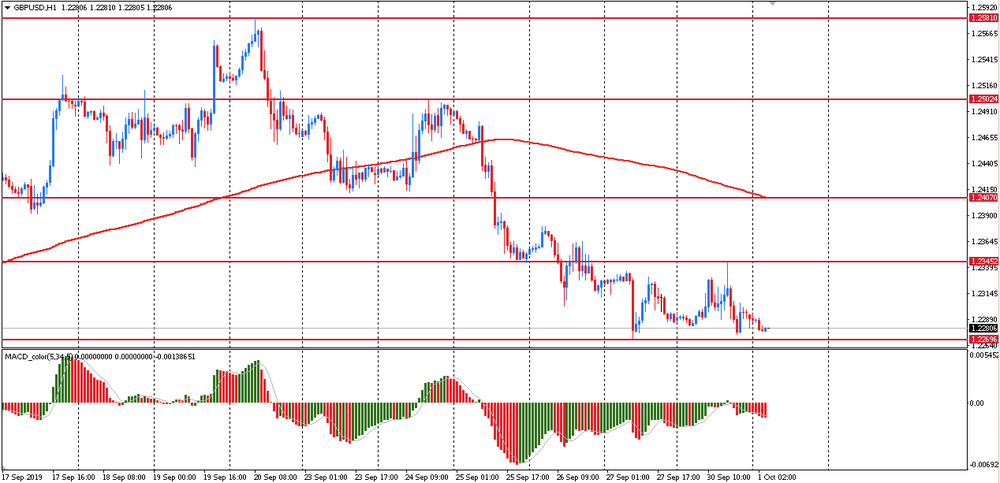Click the 17 Sep 2019 date label

20,477
